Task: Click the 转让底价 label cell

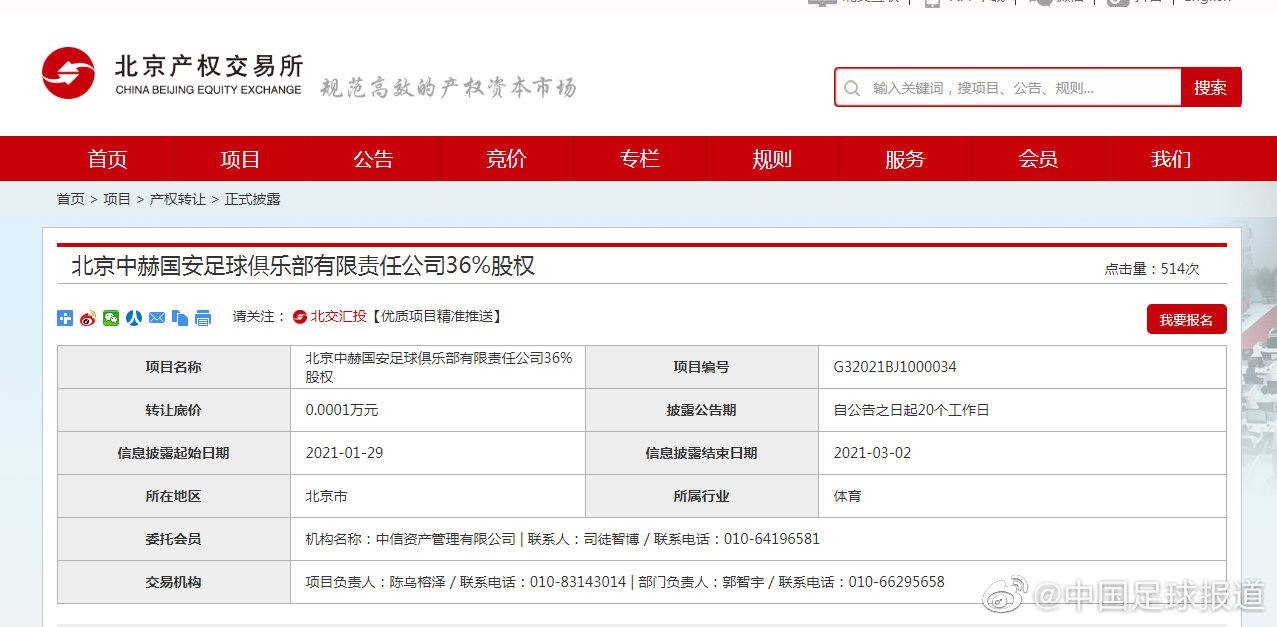Action: pos(174,410)
